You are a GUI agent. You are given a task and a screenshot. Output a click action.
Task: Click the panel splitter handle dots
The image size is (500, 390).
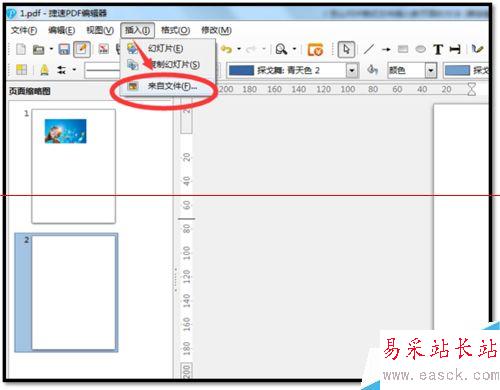tap(175, 280)
